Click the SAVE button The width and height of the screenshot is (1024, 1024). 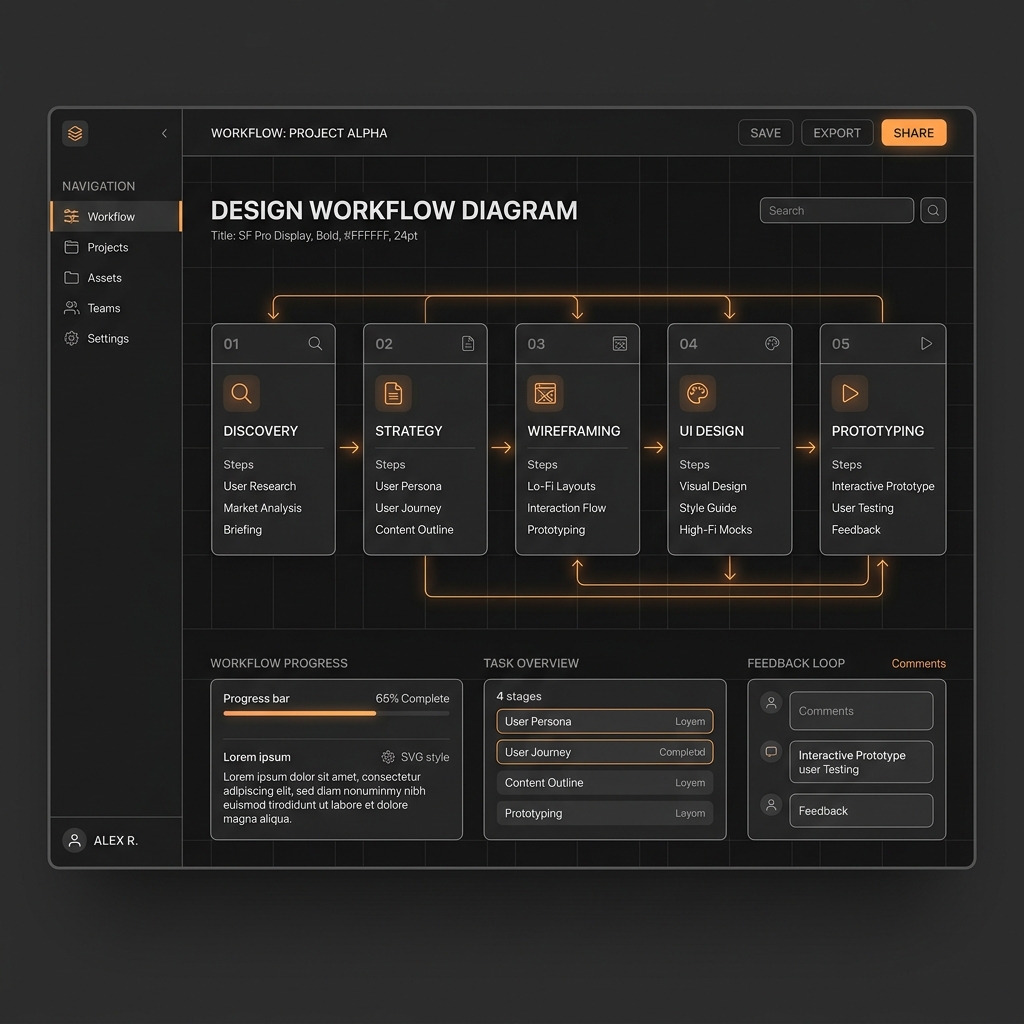click(x=765, y=133)
